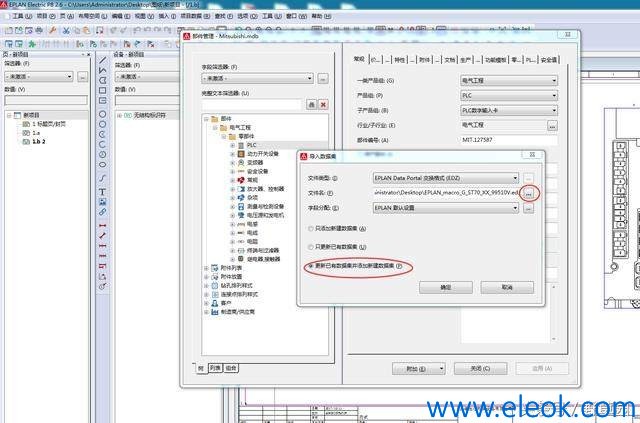Click the Close (C) button
Image resolution: width=640 pixels, height=423 pixels.
(480, 369)
